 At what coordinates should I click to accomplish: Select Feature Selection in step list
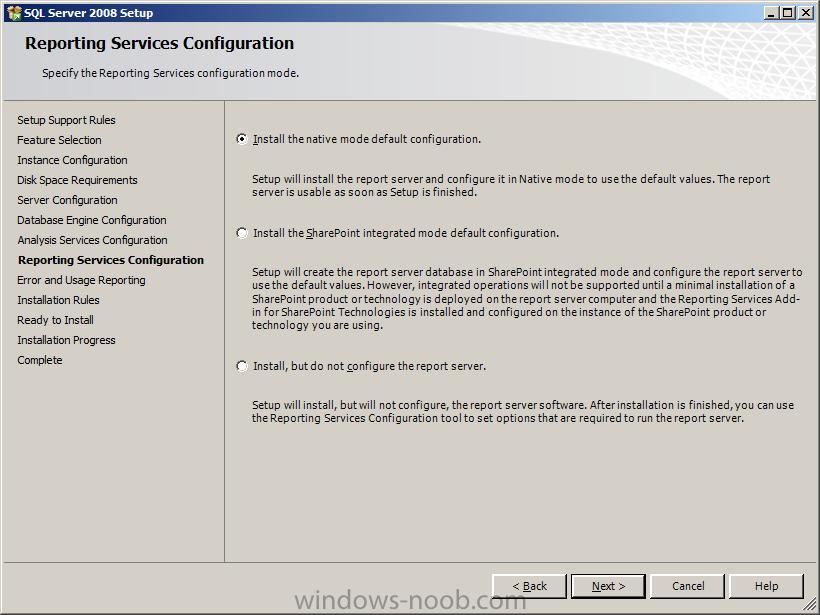click(59, 140)
